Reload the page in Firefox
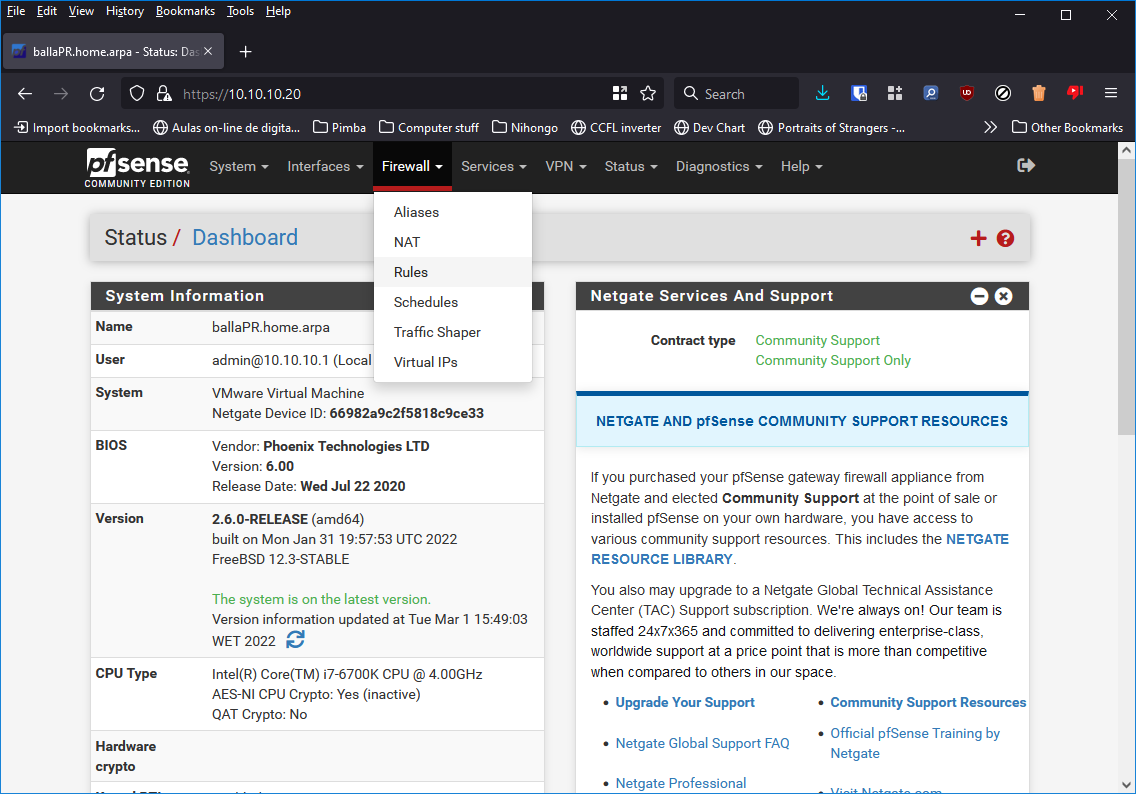 (97, 94)
